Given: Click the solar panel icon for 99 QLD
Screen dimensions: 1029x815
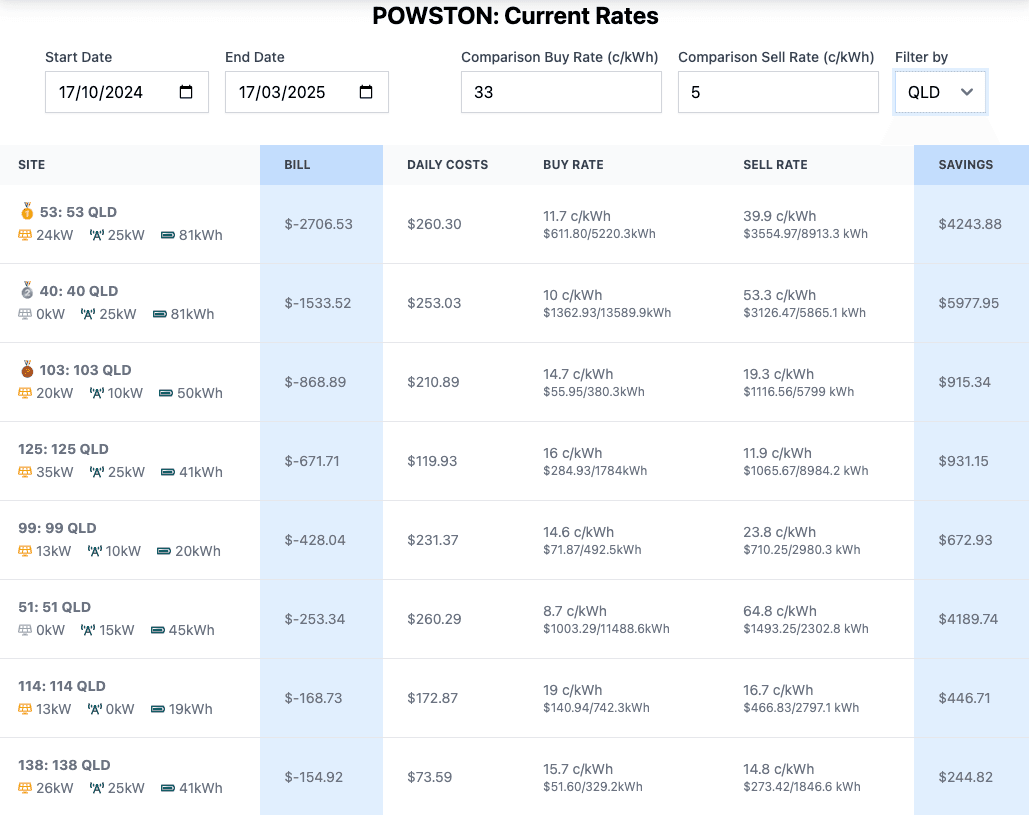Looking at the screenshot, I should (25, 551).
